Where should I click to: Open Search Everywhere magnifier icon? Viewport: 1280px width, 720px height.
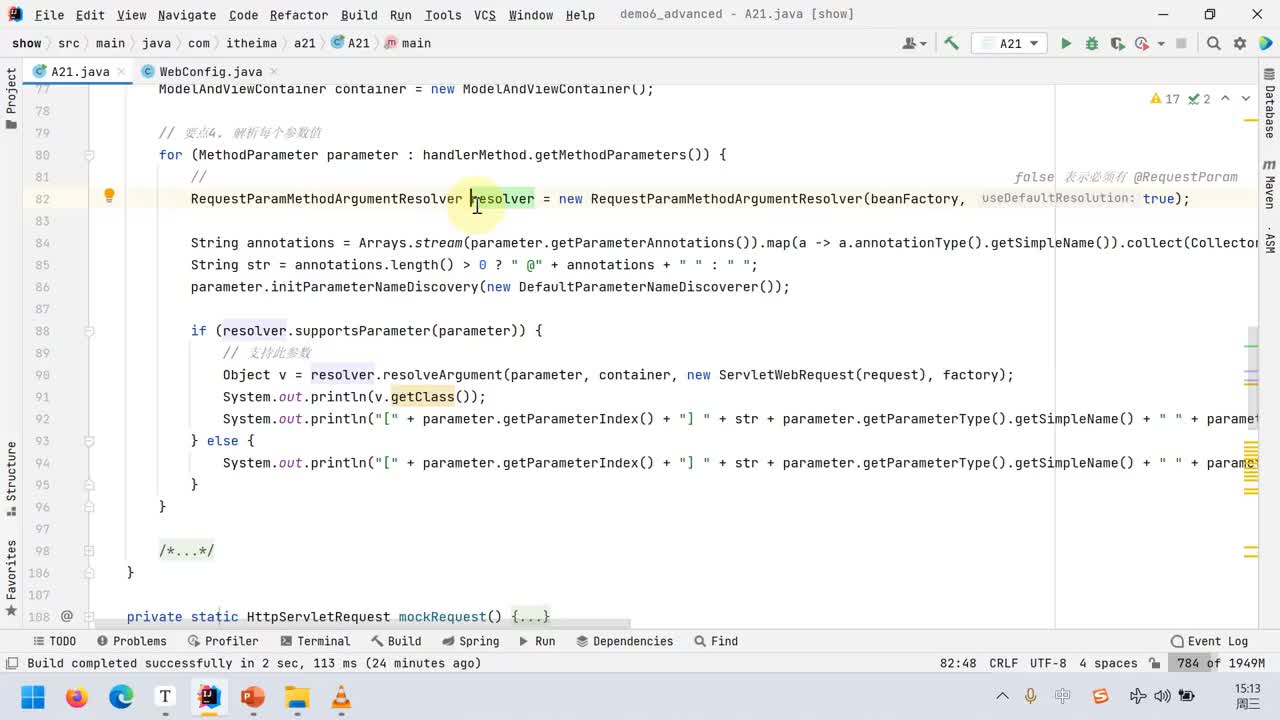pyautogui.click(x=1213, y=43)
